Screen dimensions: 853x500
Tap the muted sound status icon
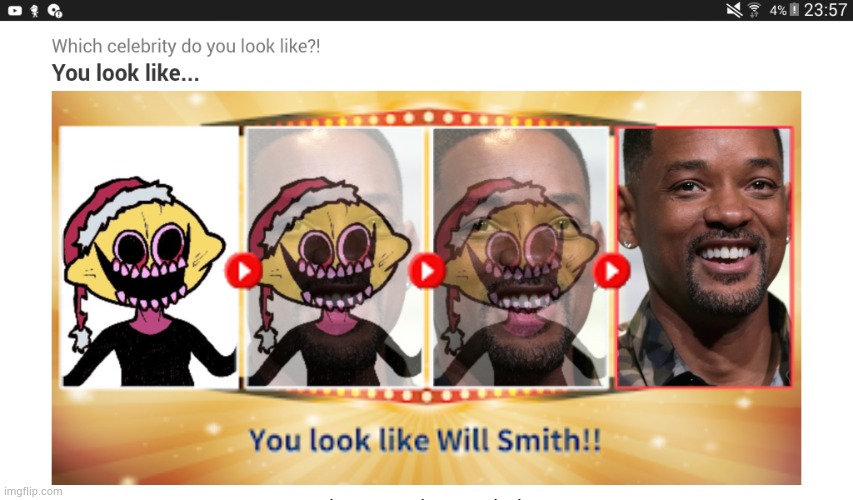tap(734, 10)
